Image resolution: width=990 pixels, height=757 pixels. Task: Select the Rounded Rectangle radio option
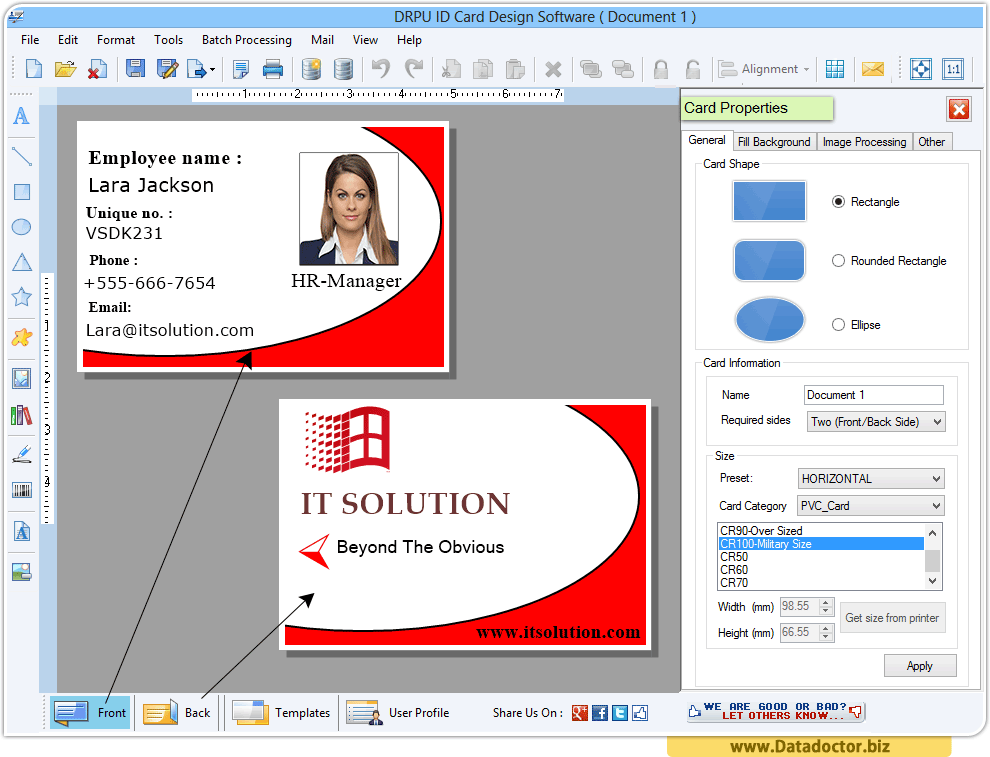pos(838,261)
